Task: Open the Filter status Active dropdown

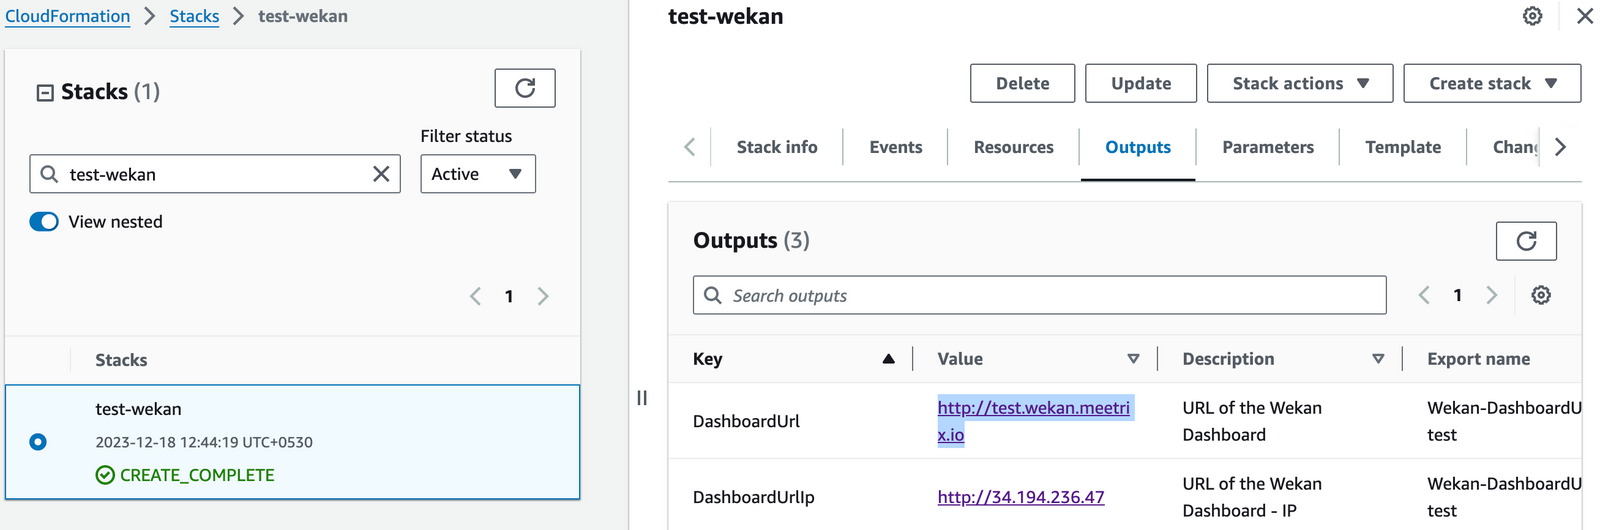Action: (x=478, y=174)
